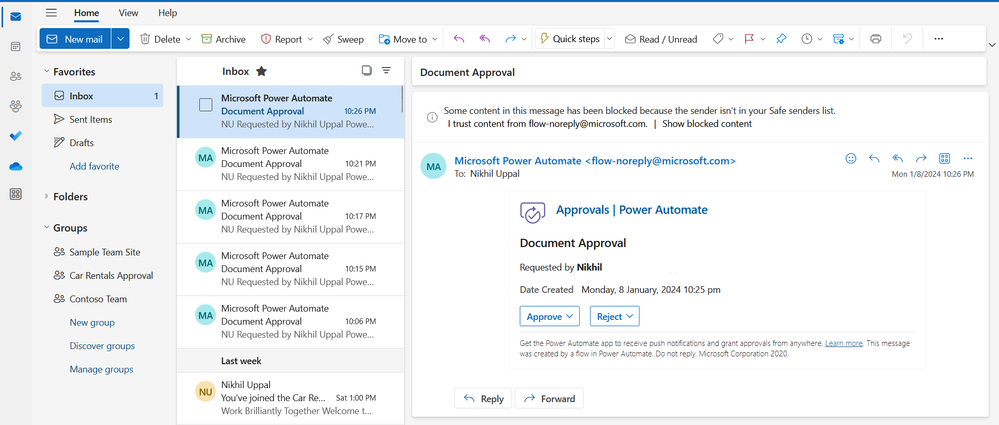Image resolution: width=999 pixels, height=425 pixels.
Task: Collapse the Favorites section
Action: (x=46, y=72)
